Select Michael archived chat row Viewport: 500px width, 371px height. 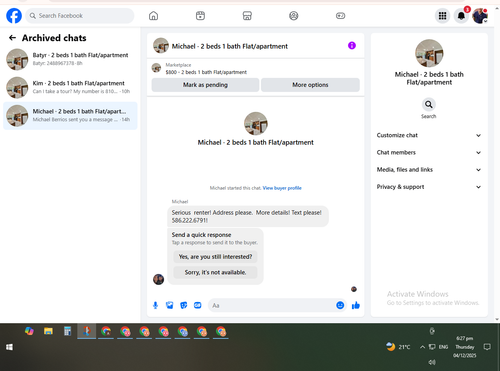coord(70,116)
